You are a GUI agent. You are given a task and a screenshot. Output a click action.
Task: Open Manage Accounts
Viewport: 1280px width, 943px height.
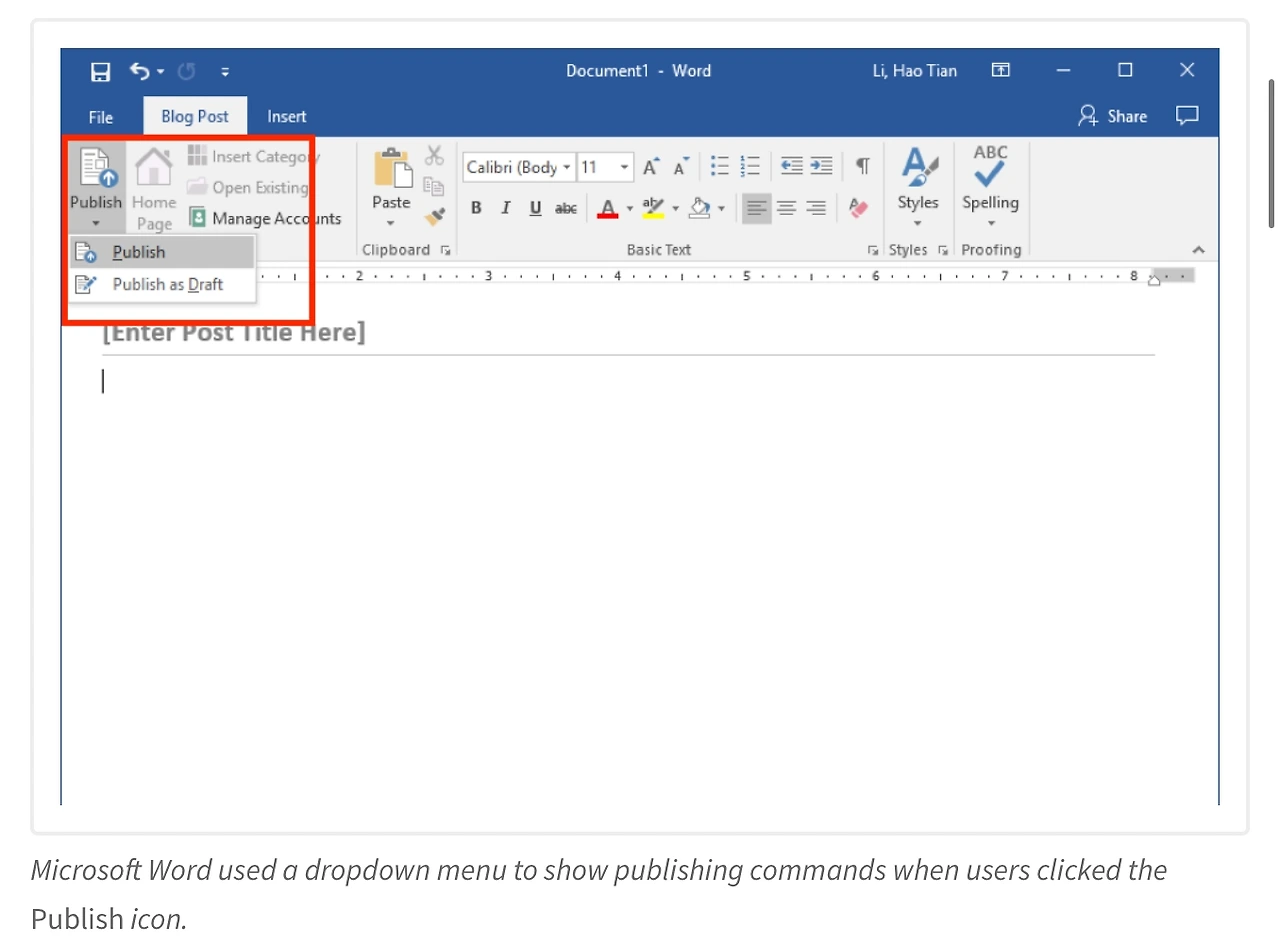pyautogui.click(x=265, y=218)
